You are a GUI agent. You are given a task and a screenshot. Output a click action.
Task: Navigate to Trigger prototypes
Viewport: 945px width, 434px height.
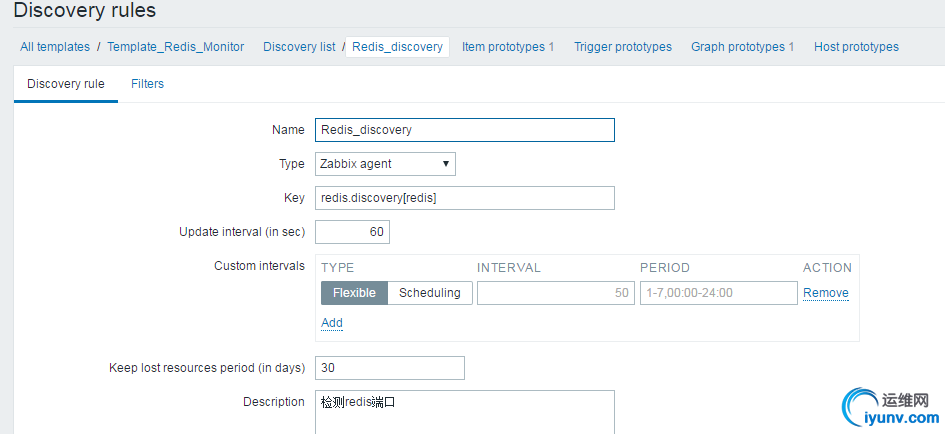tap(623, 47)
